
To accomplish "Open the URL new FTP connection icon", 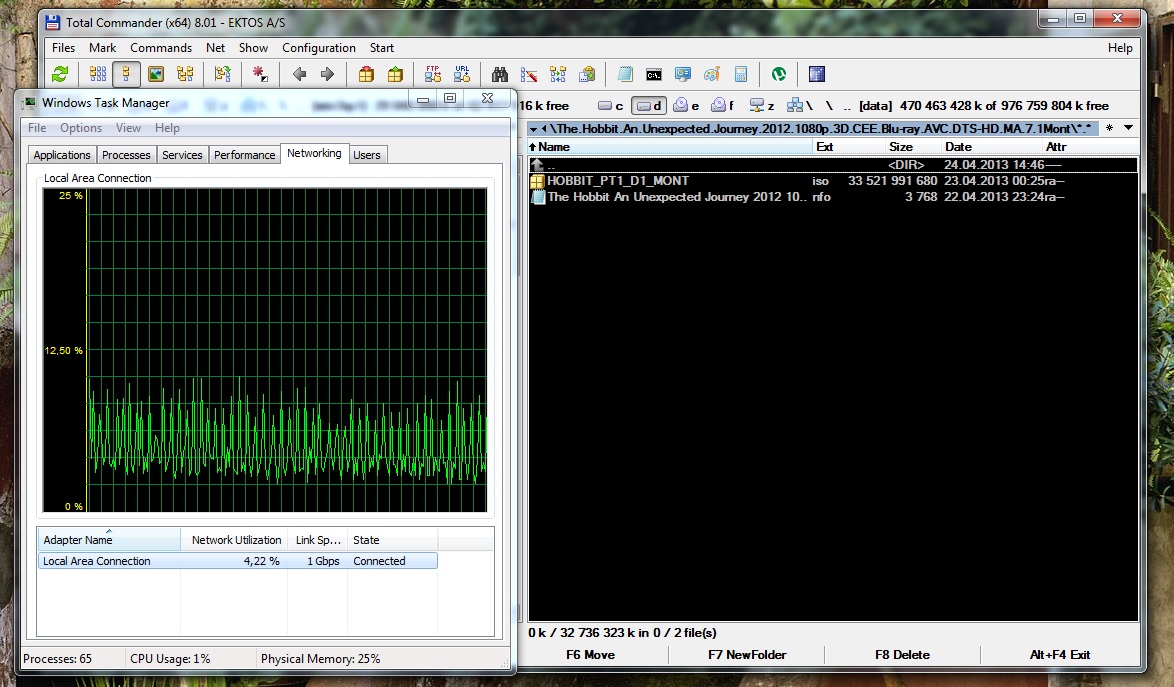I will [462, 74].
